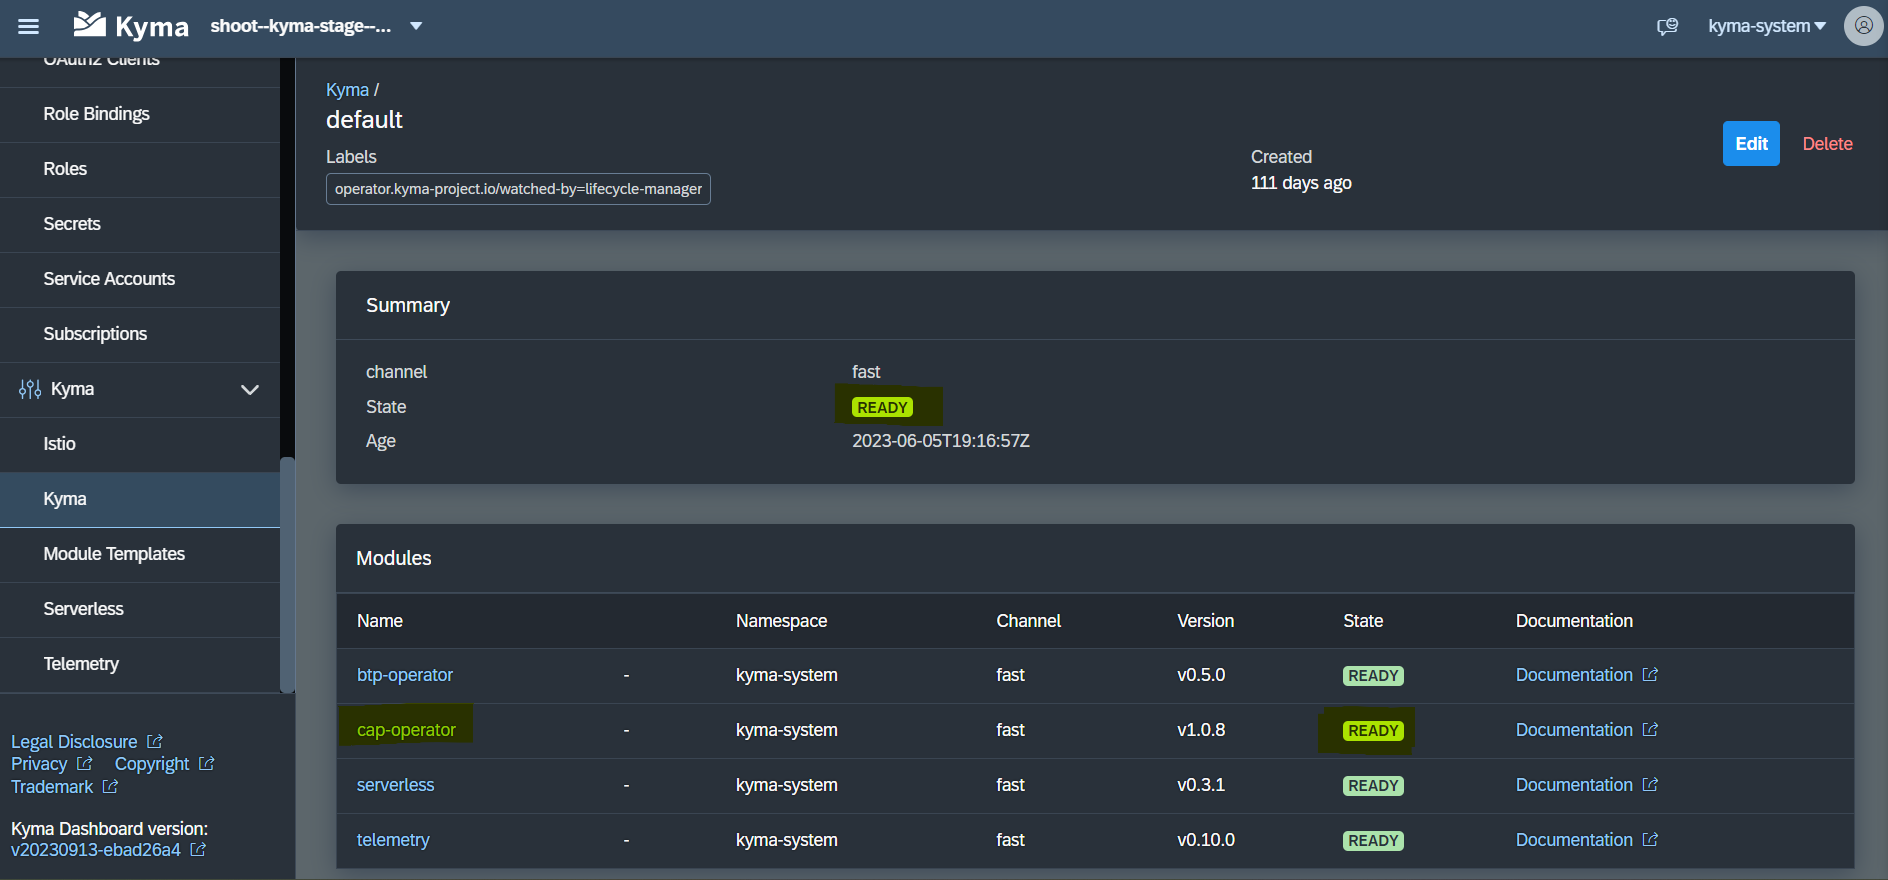Click the Kyma category sliders icon

click(x=30, y=389)
